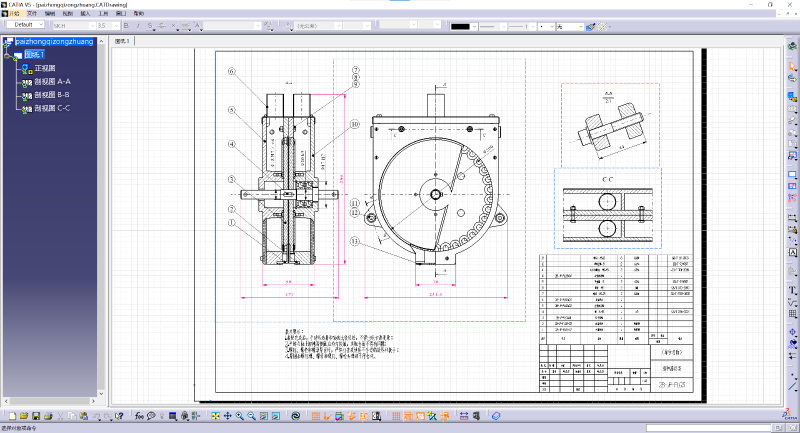
Task: Zoom out with magnifier minus icon
Action: point(252,416)
